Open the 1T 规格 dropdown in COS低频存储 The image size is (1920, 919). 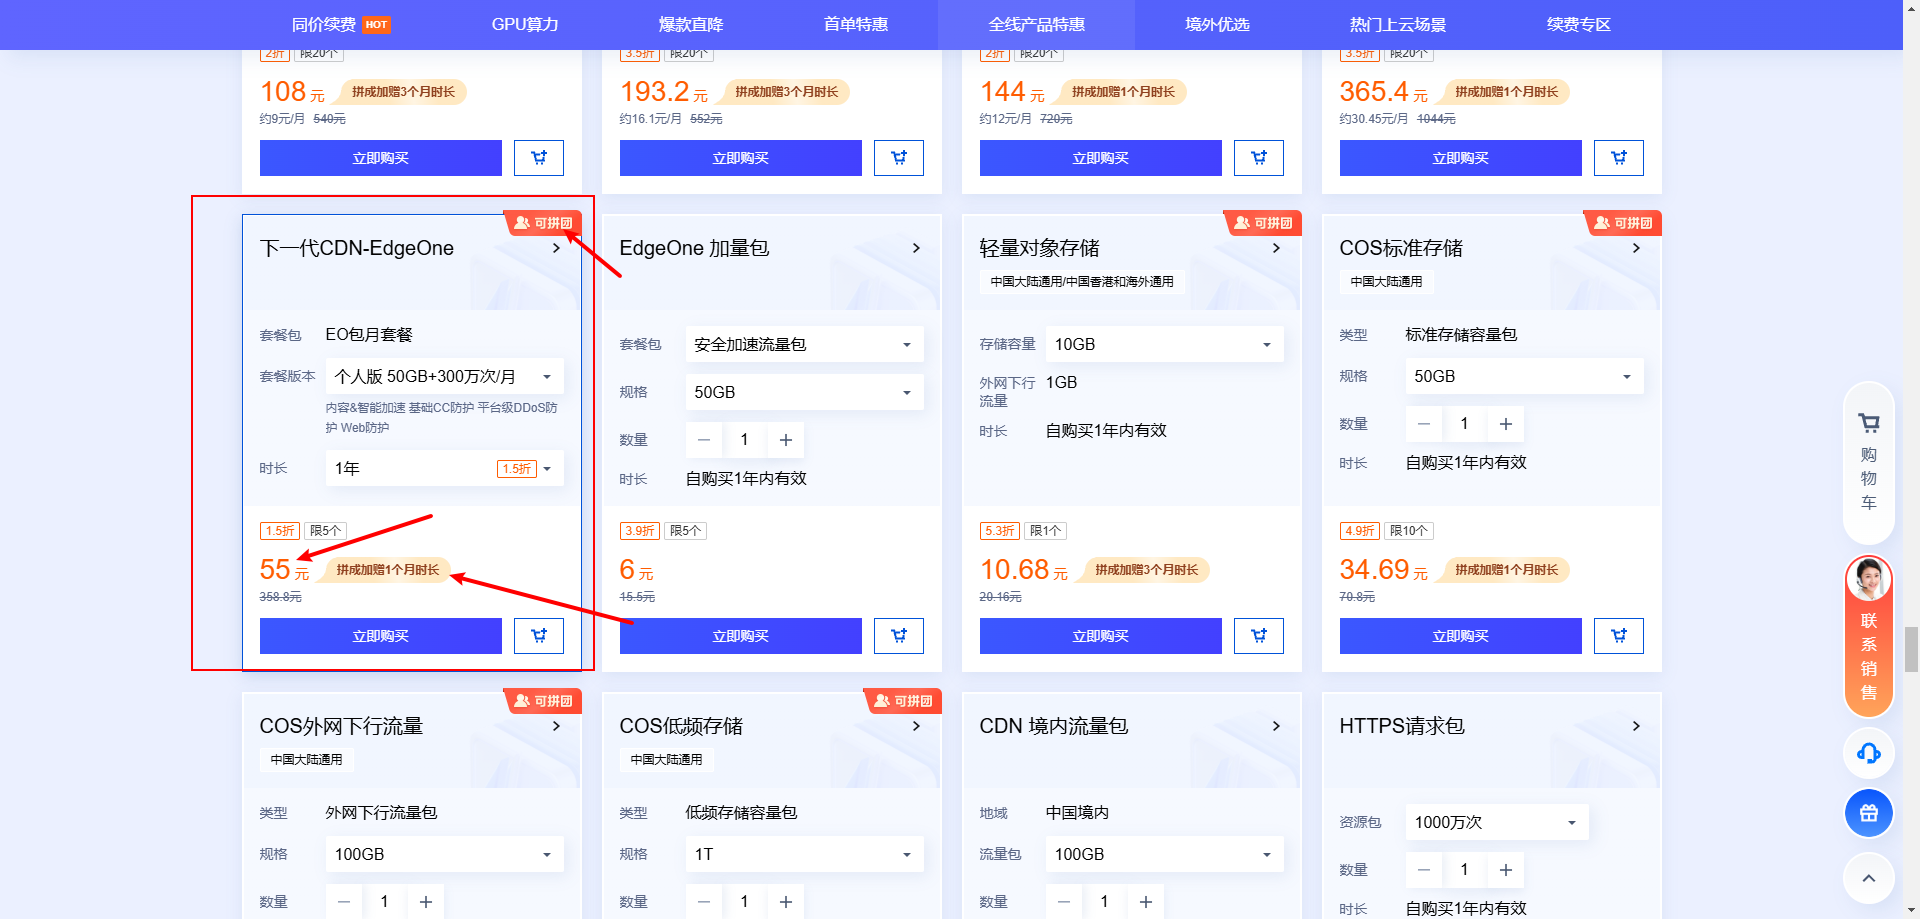805,854
